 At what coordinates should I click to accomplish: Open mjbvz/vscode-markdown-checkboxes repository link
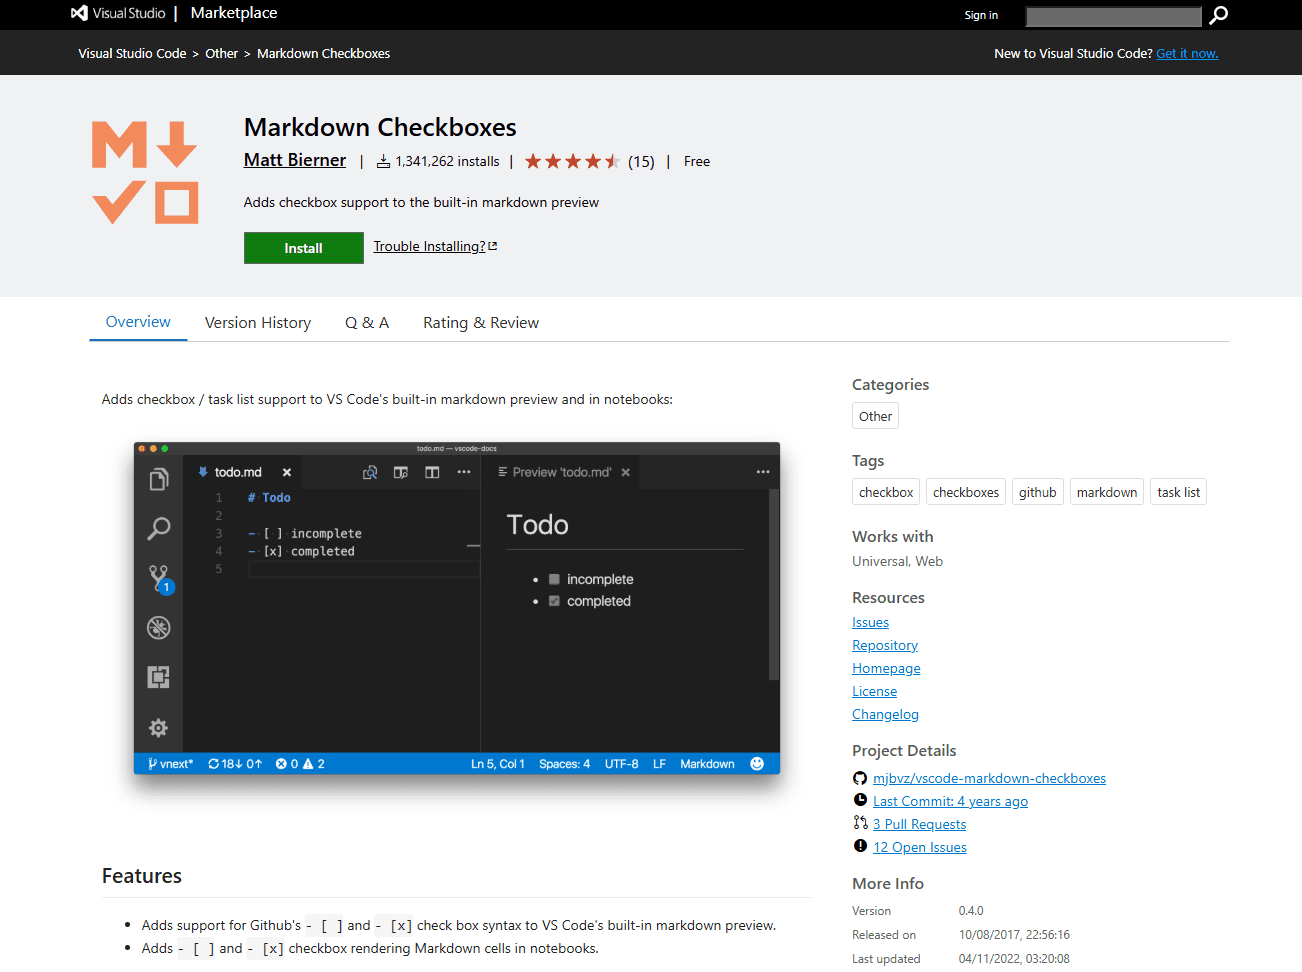click(x=989, y=778)
